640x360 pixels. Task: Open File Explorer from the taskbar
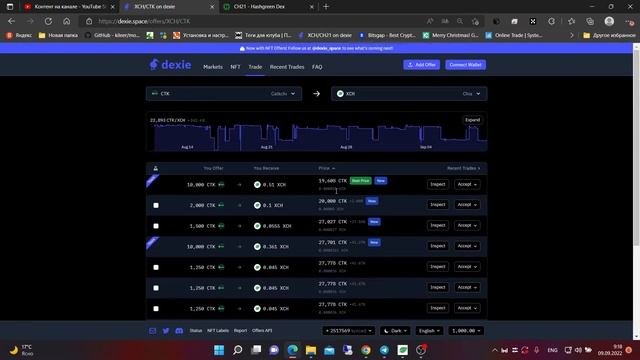click(311, 350)
